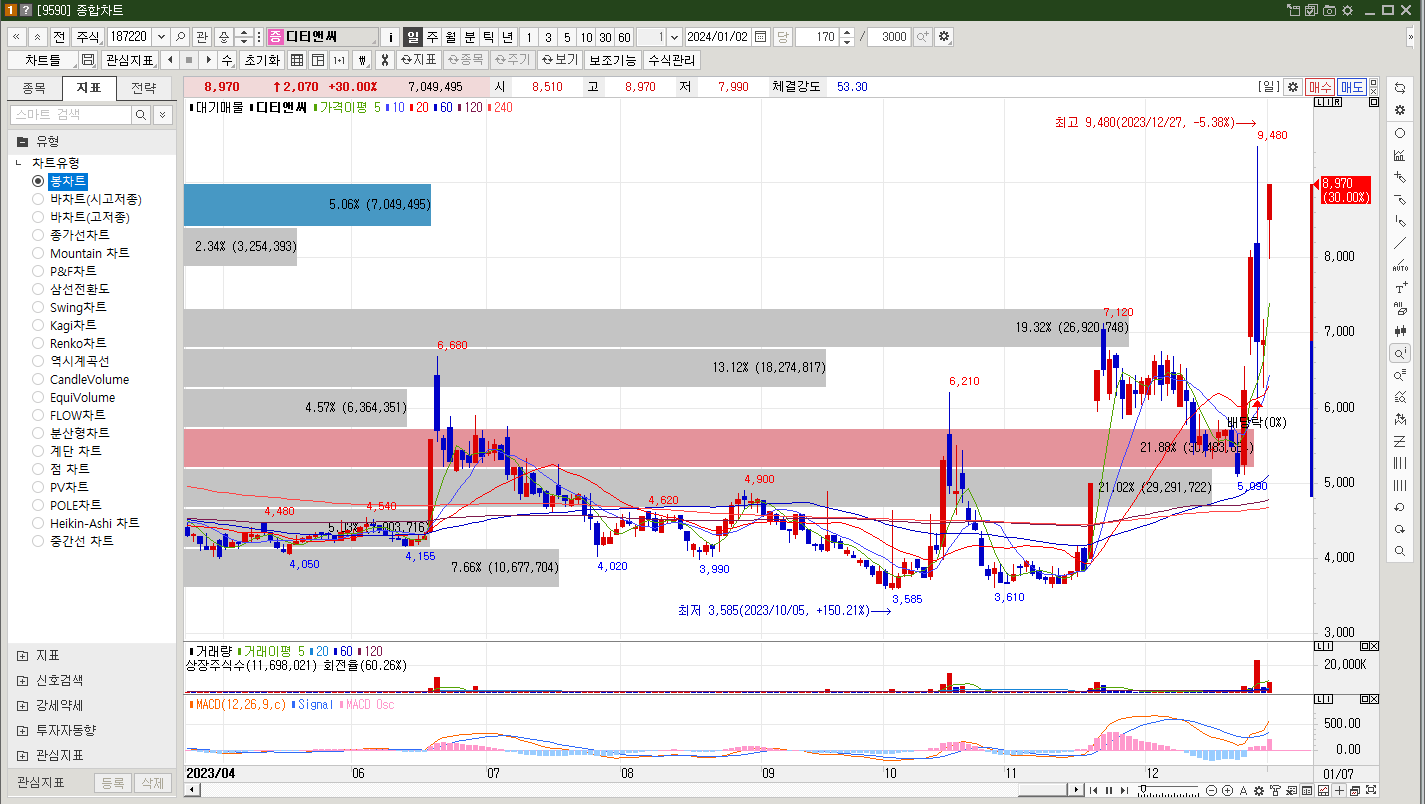Select the 봉차트 radio option
1425x804 pixels.
[x=38, y=181]
